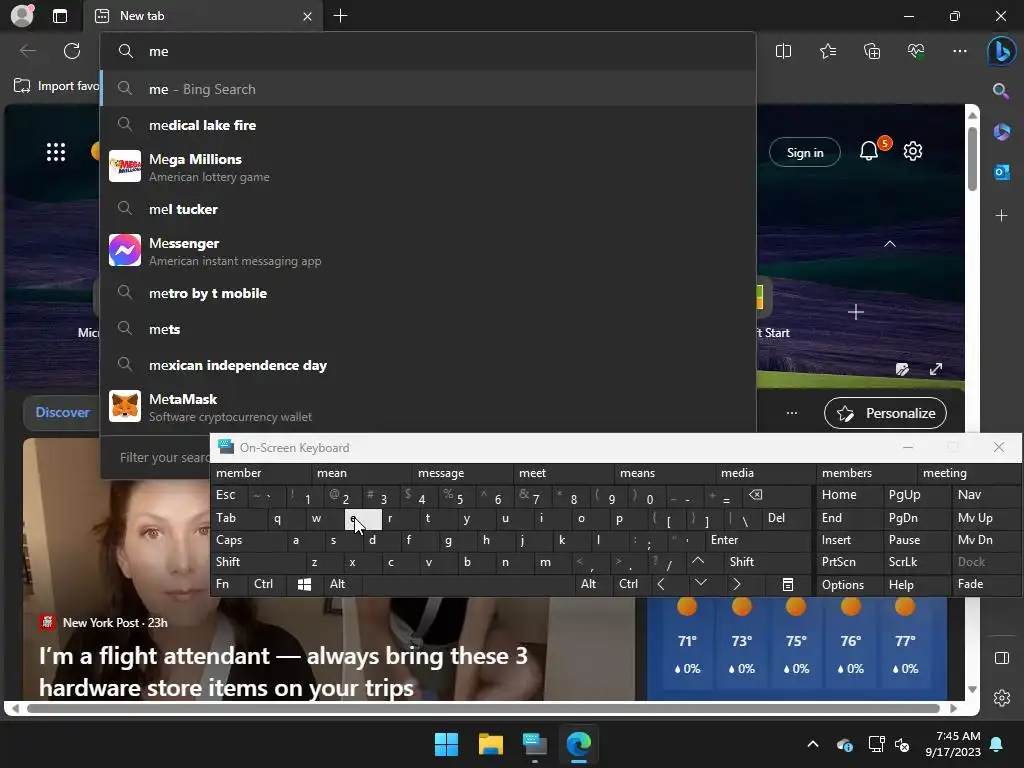Screen dimensions: 1024x768
Task: Open Settings and more ellipsis menu
Action: 959,51
